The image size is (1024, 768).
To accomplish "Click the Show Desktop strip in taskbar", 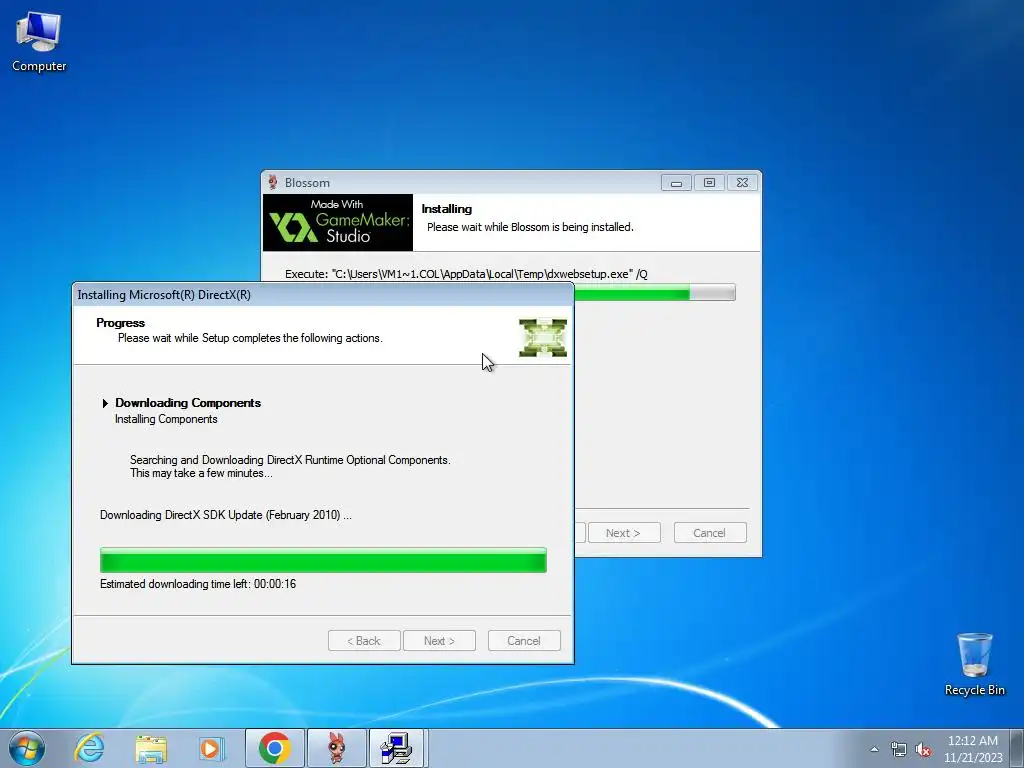I will point(1018,748).
